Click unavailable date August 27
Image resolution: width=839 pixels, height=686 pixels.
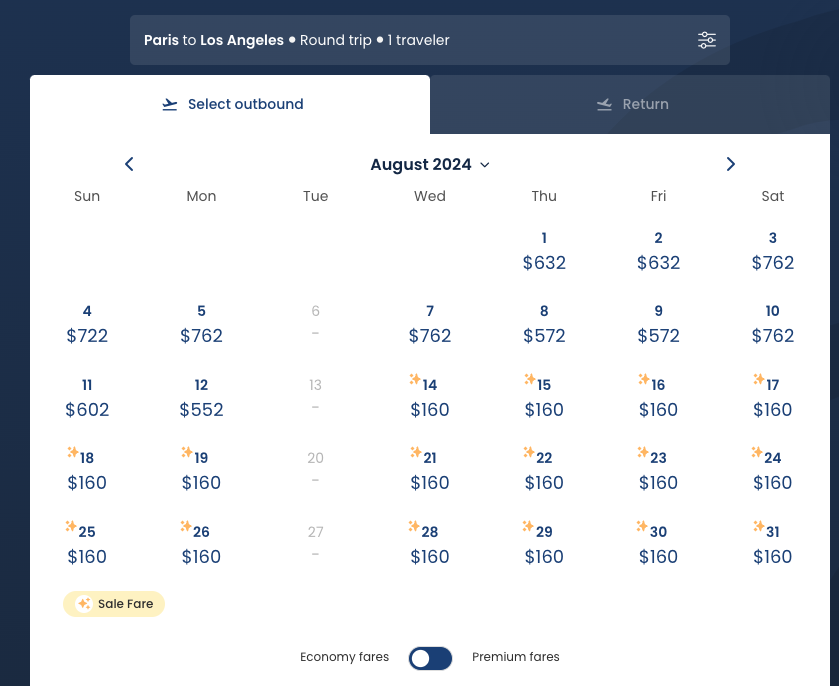pos(315,542)
